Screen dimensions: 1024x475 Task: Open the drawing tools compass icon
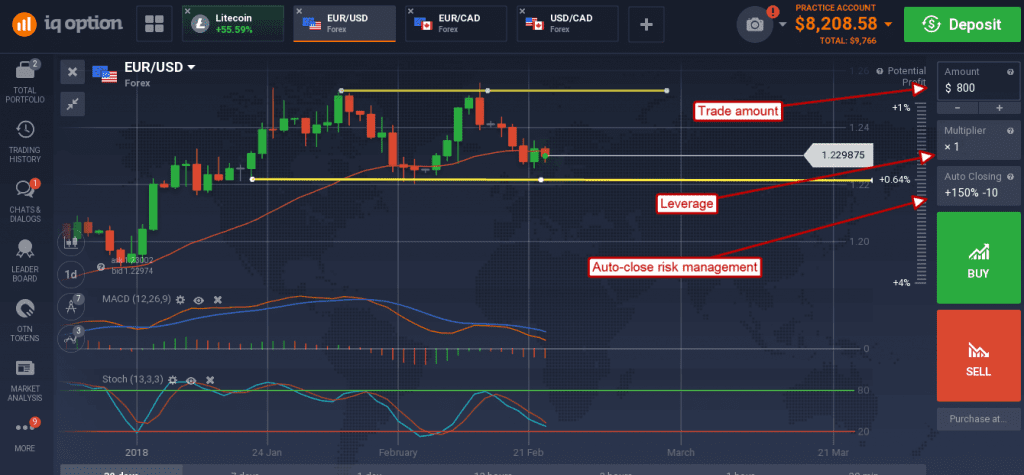70,305
